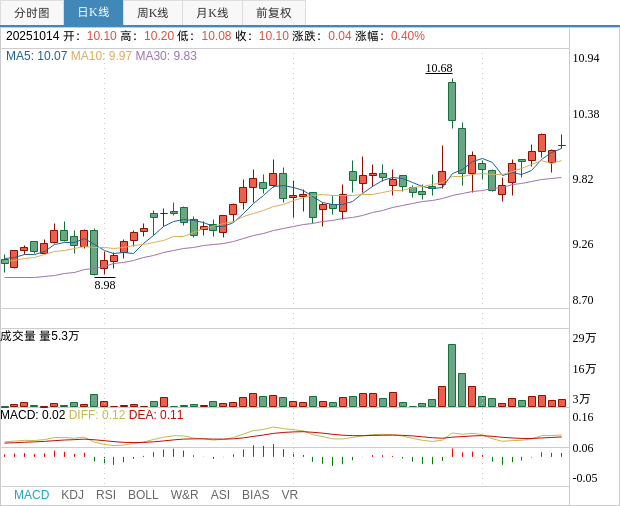
Task: Open the W&R indicator
Action: [184, 495]
